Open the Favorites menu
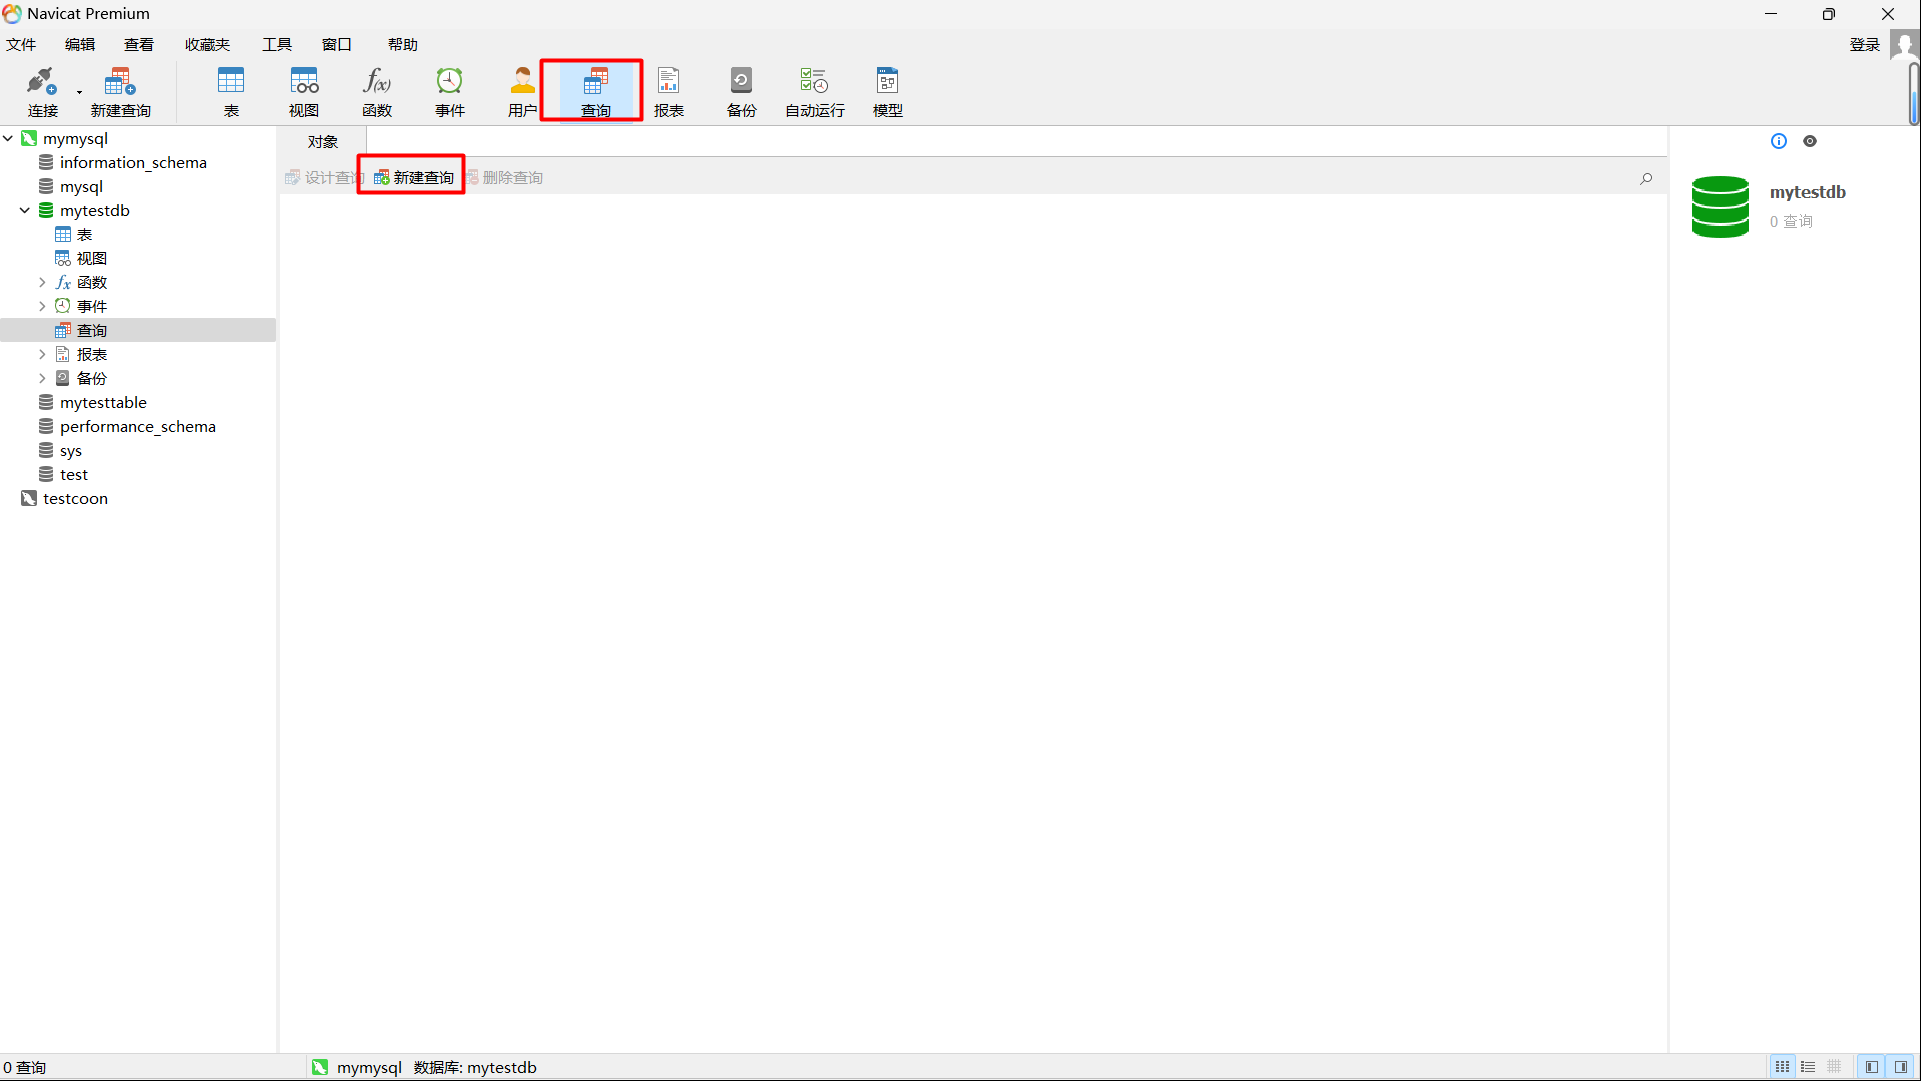The width and height of the screenshot is (1921, 1081). click(207, 44)
